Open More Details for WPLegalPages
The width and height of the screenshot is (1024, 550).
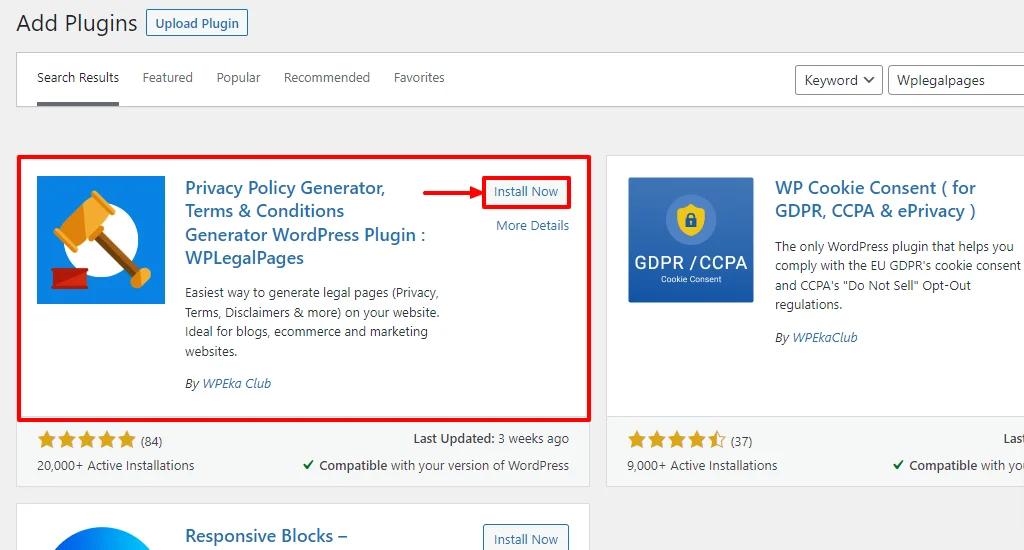pos(532,225)
